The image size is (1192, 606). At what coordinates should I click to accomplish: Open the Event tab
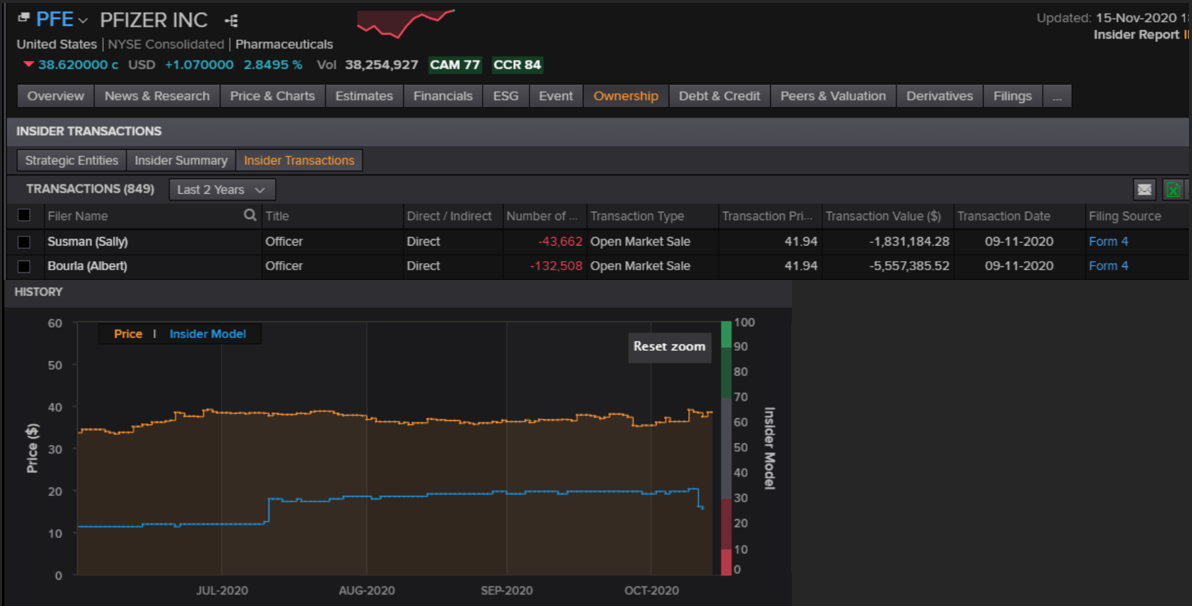(x=556, y=96)
